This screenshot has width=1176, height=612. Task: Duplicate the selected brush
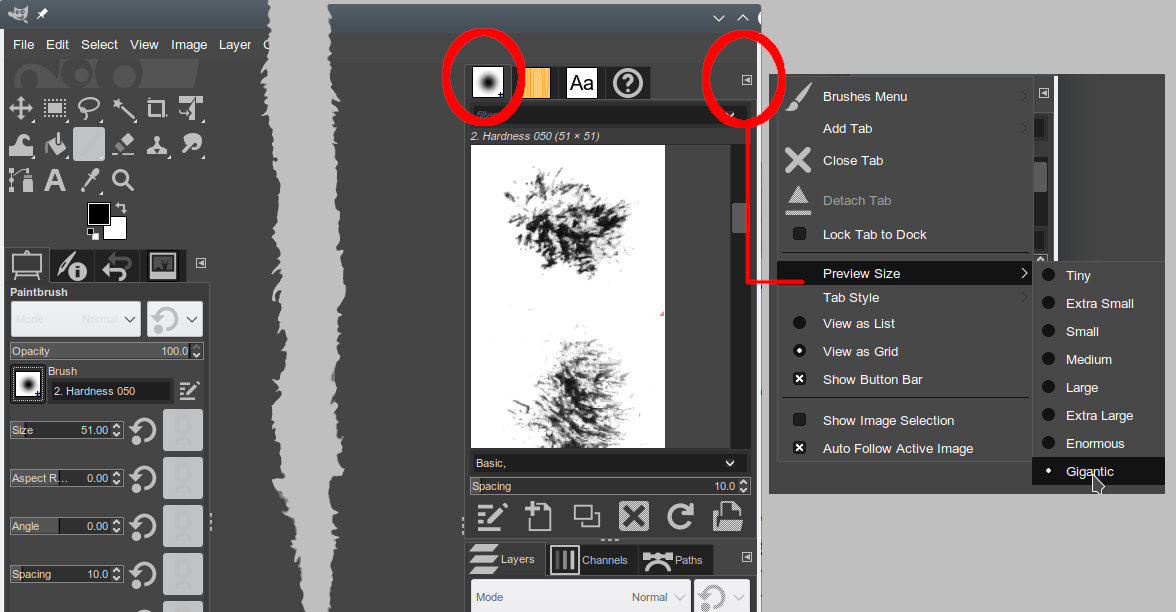586,517
